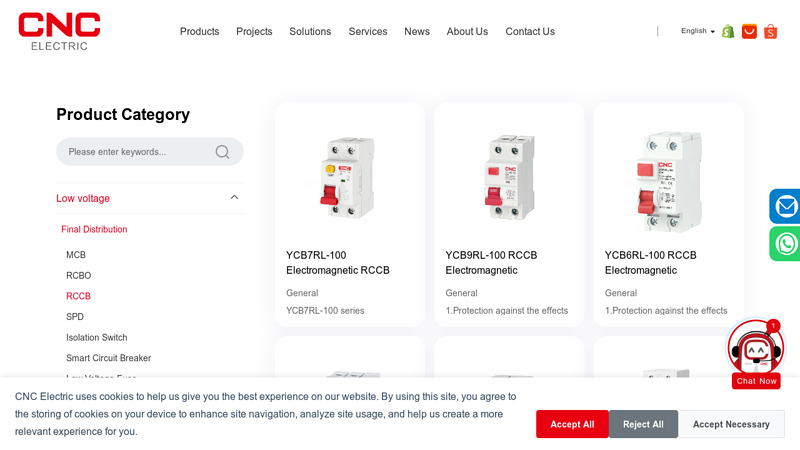Open YCB9RL-100 RCCB product image

tap(509, 177)
